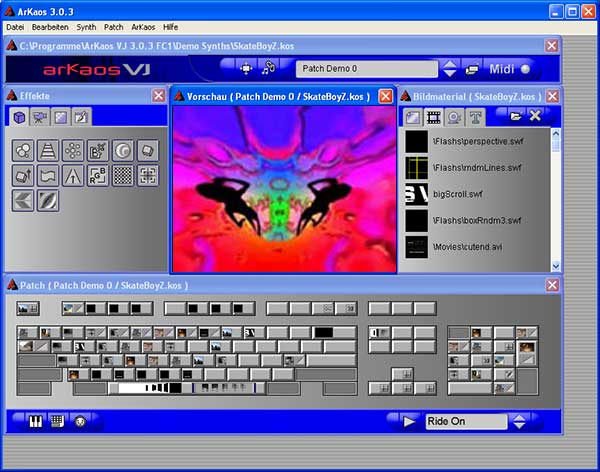Open the Hilfe menu
600x472 pixels.
point(170,27)
